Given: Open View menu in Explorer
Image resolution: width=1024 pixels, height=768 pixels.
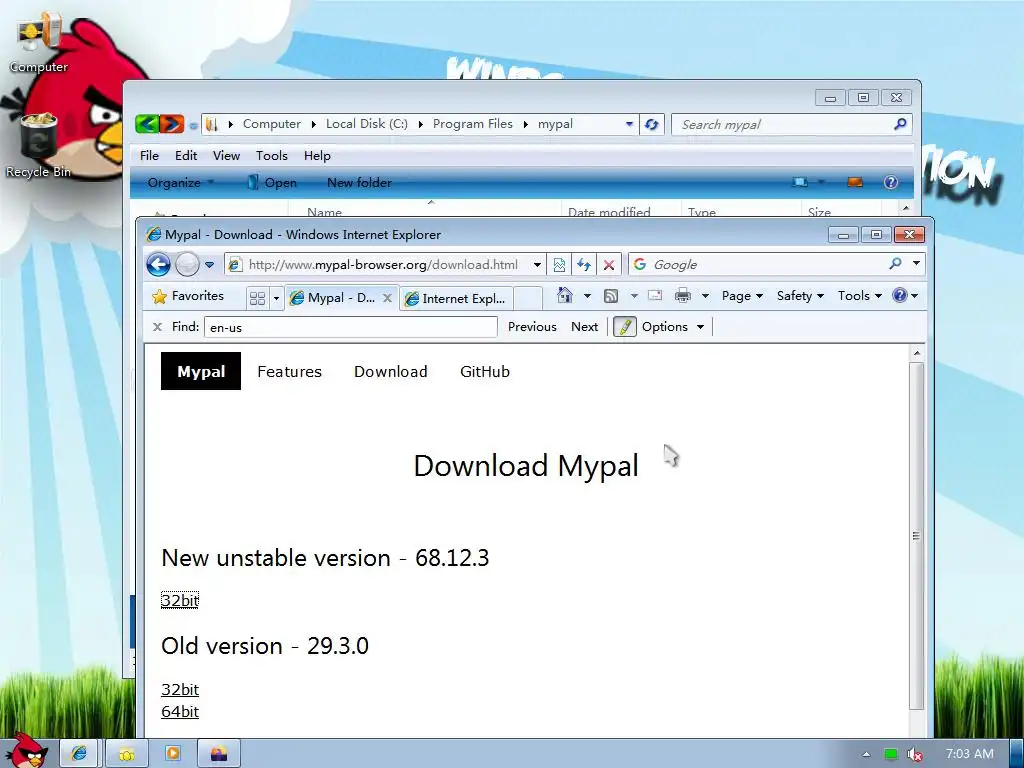Looking at the screenshot, I should pyautogui.click(x=226, y=155).
